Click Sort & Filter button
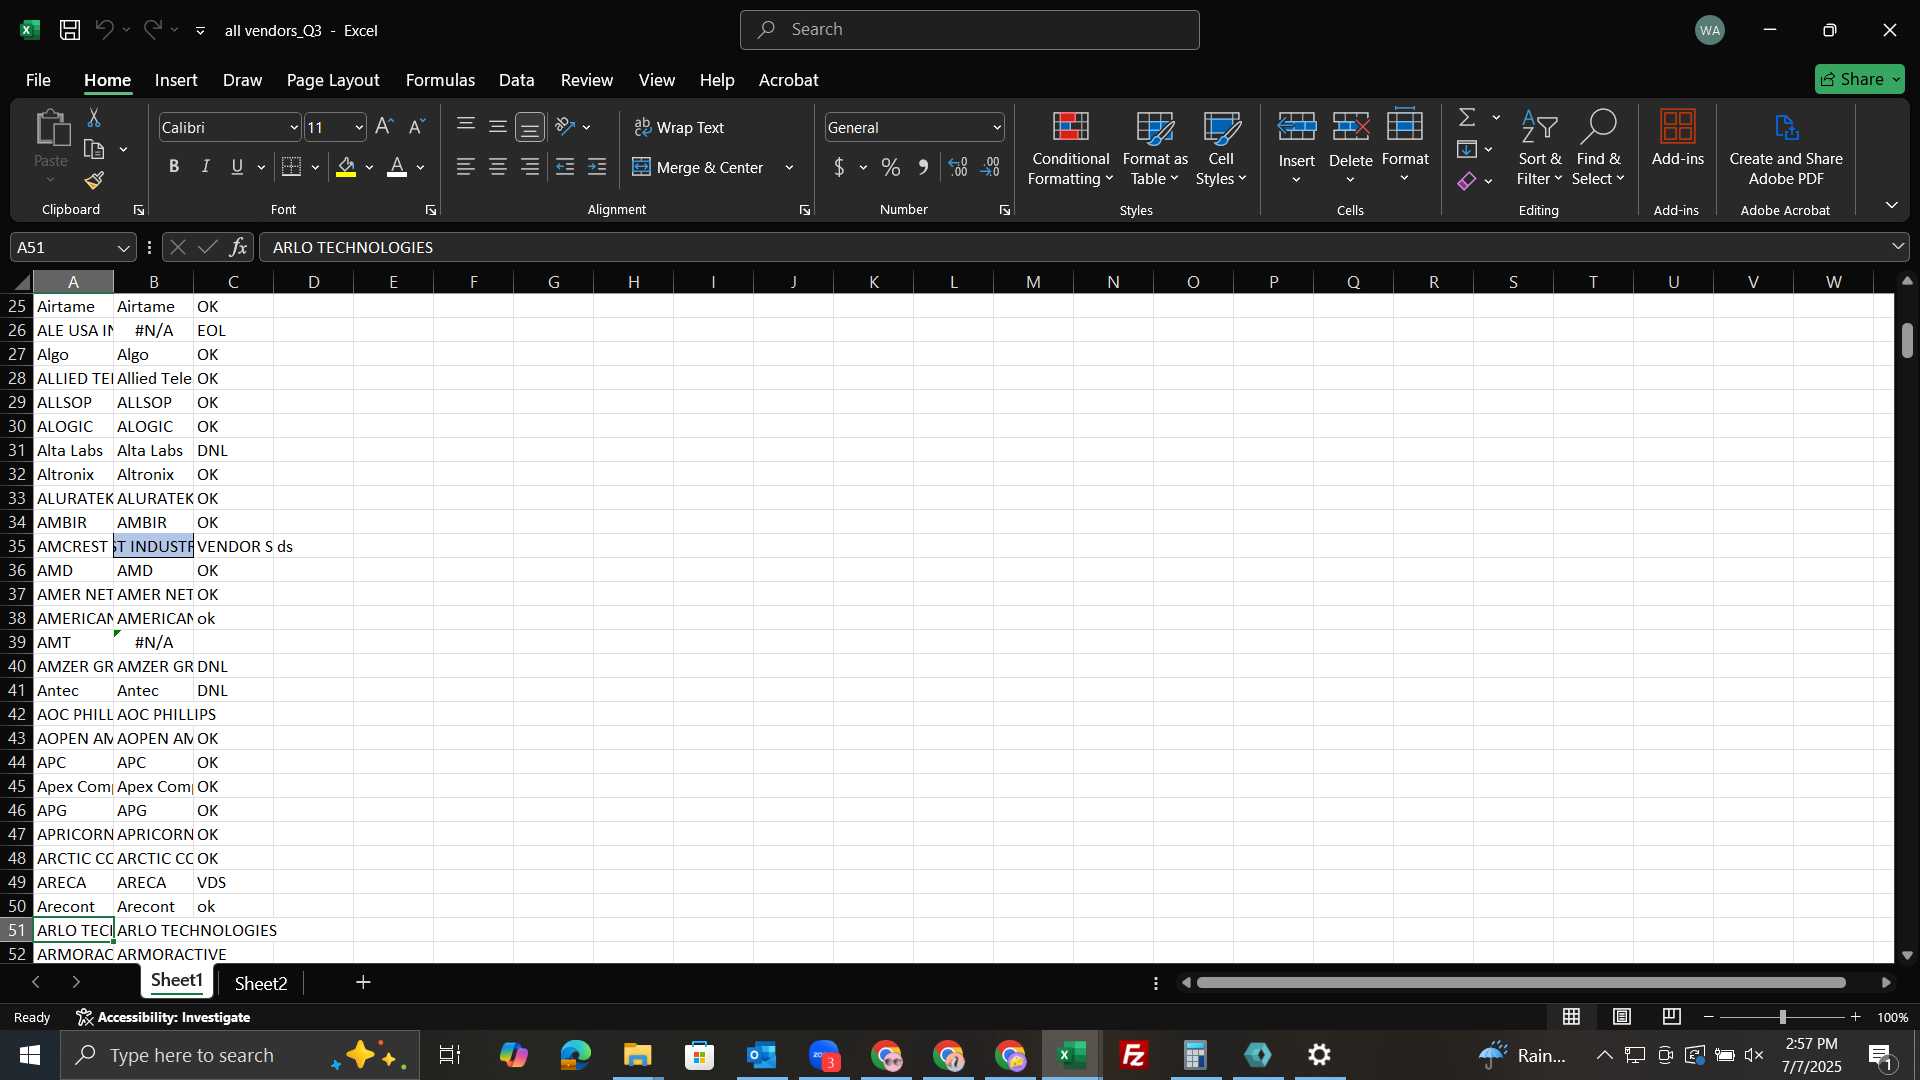 [x=1539, y=148]
